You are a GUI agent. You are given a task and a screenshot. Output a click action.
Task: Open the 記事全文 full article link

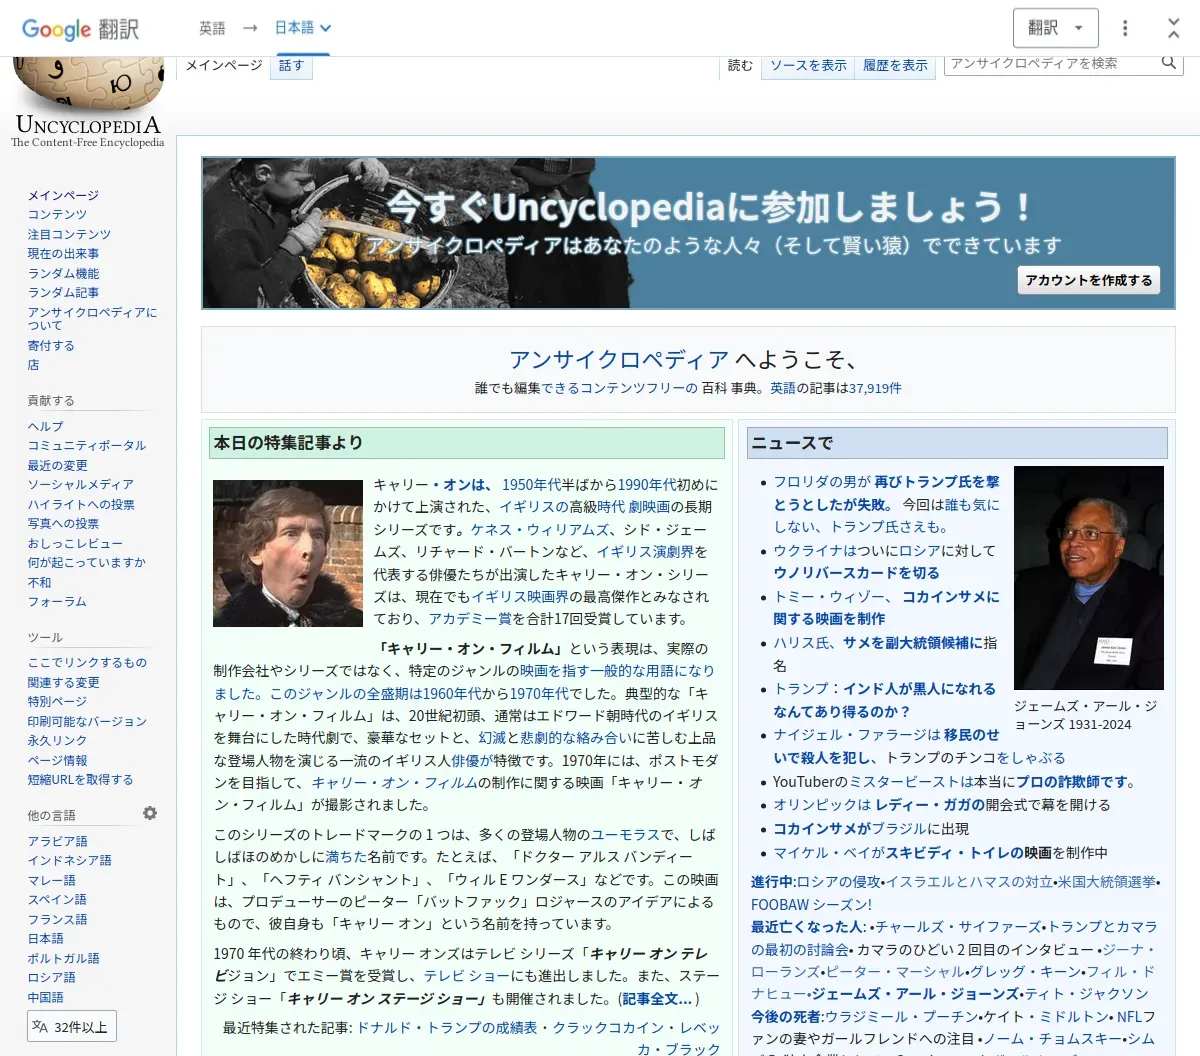(657, 998)
